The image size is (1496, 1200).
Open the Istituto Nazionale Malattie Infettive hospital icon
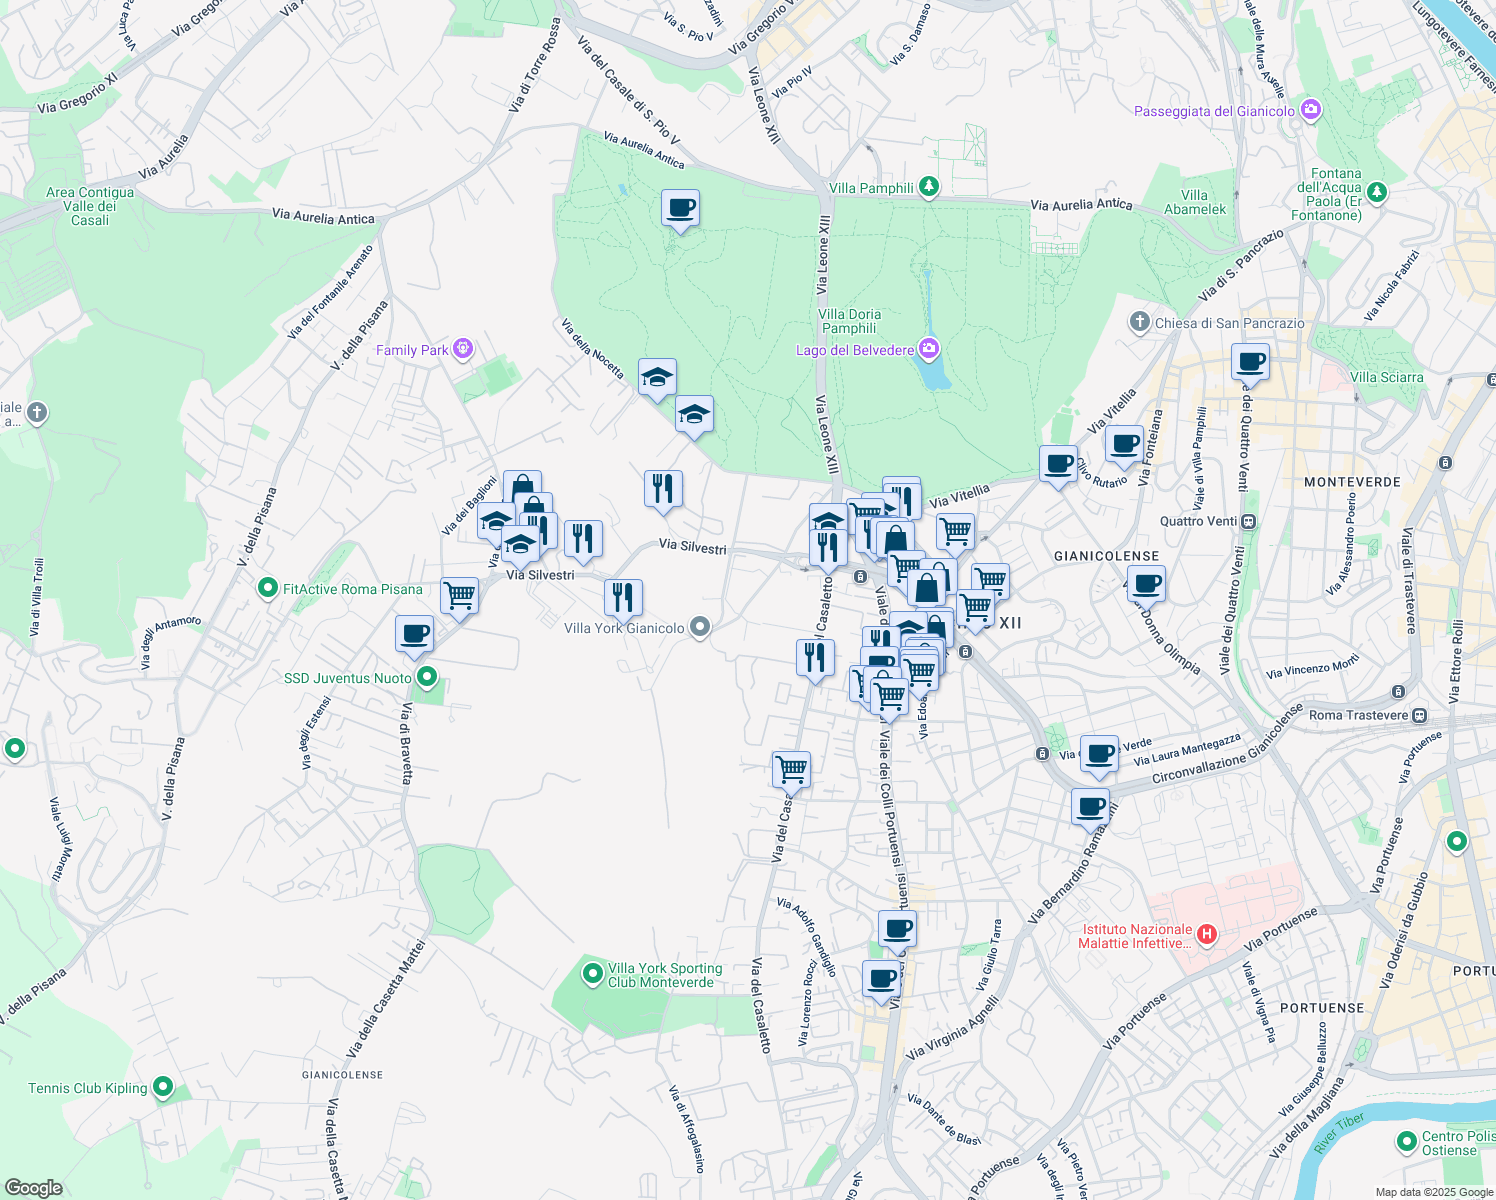click(x=1207, y=935)
